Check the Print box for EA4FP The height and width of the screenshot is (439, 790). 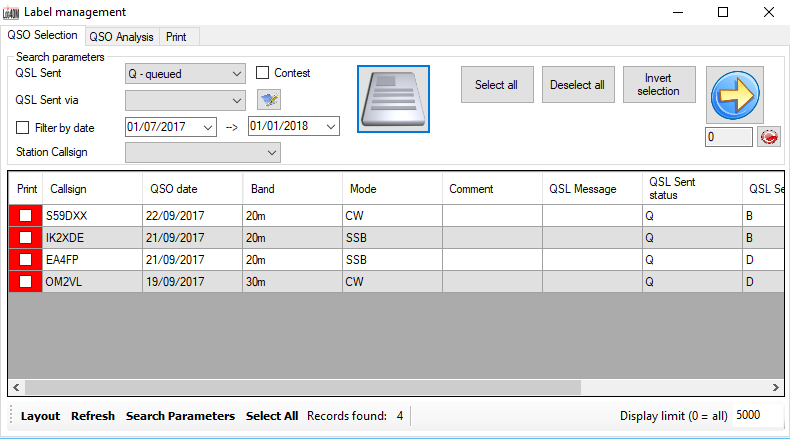25,260
